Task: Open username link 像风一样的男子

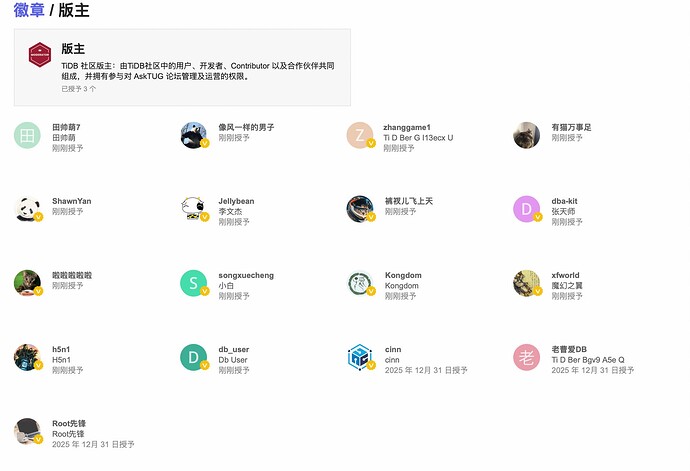Action: tap(246, 127)
